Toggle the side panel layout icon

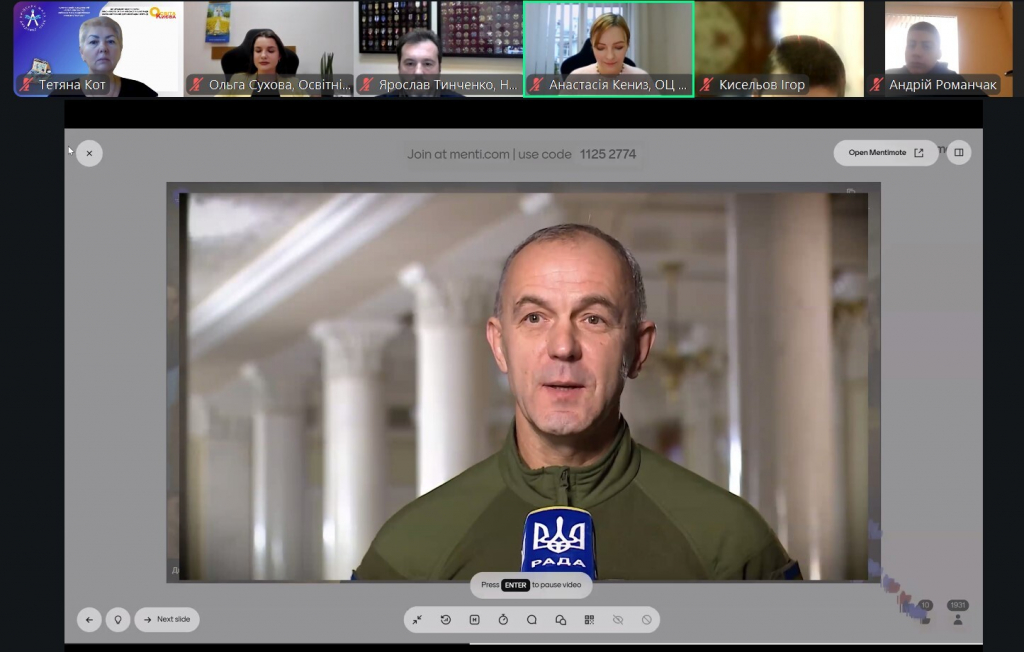(958, 153)
